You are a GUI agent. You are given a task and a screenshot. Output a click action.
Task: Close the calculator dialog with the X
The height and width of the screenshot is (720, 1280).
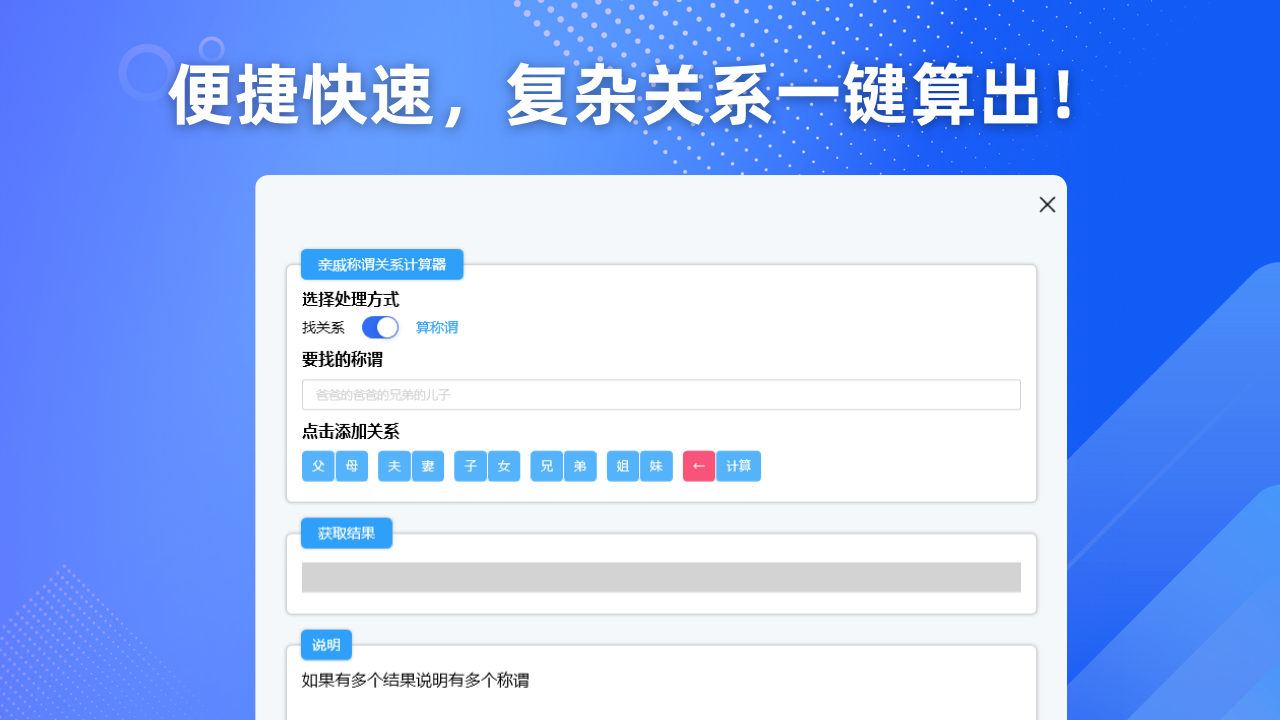[x=1047, y=205]
